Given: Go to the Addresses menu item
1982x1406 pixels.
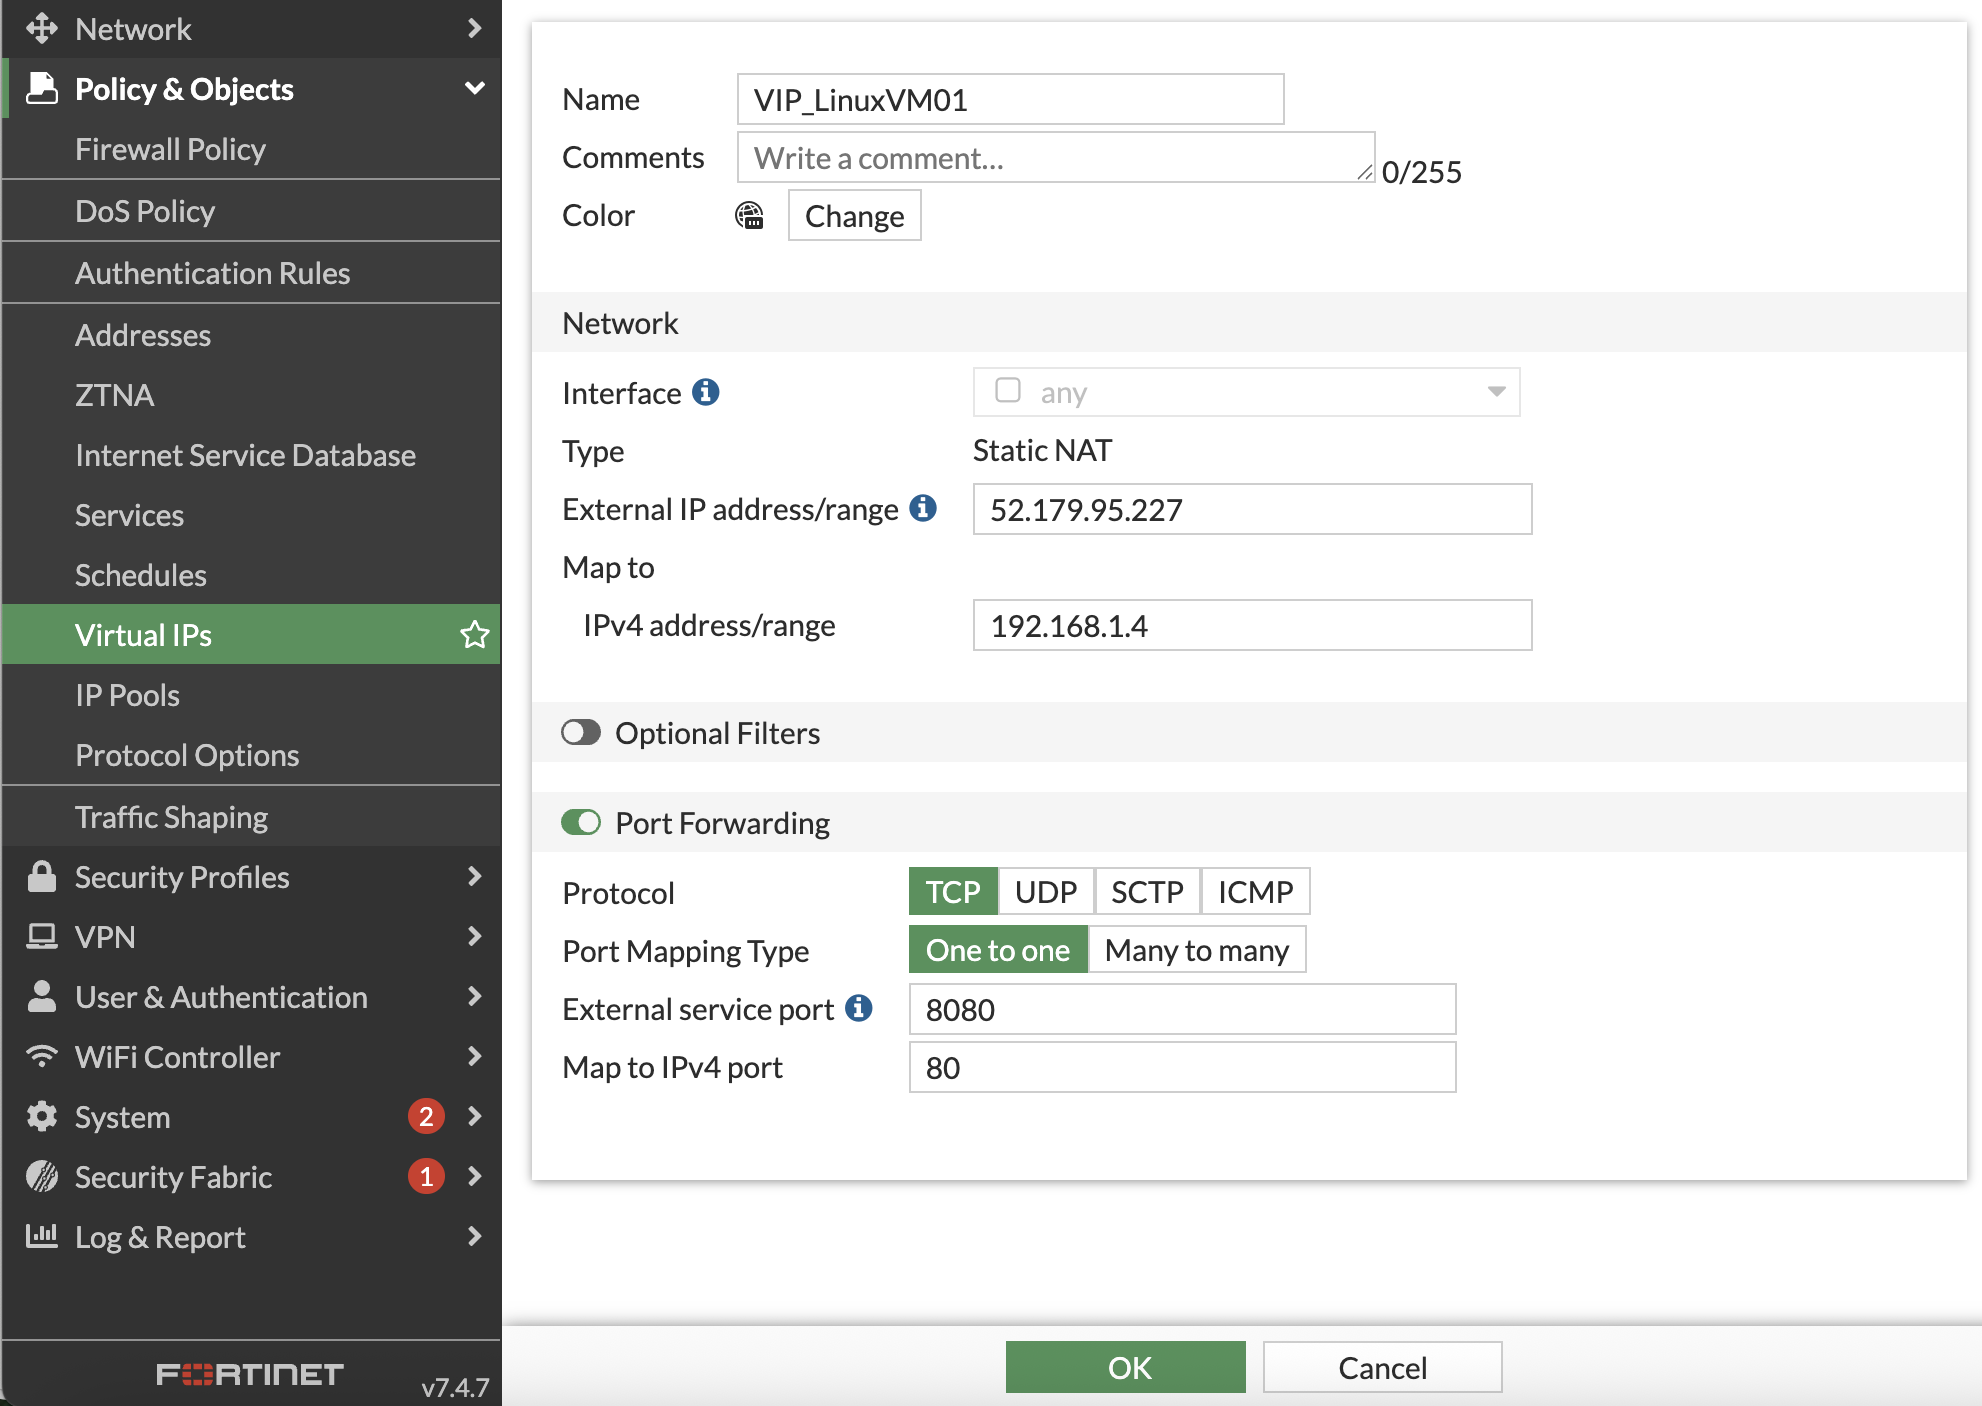Looking at the screenshot, I should [143, 335].
